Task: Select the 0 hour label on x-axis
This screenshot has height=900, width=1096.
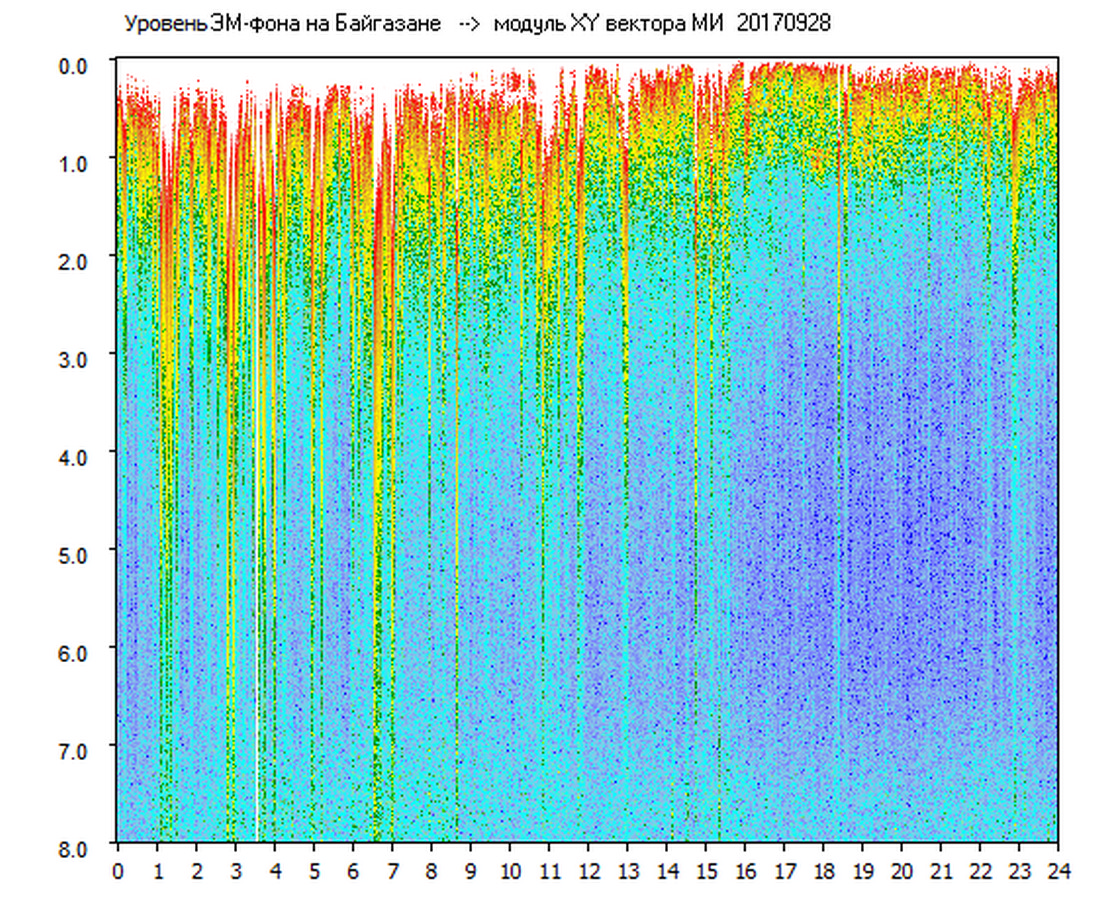Action: pos(118,870)
